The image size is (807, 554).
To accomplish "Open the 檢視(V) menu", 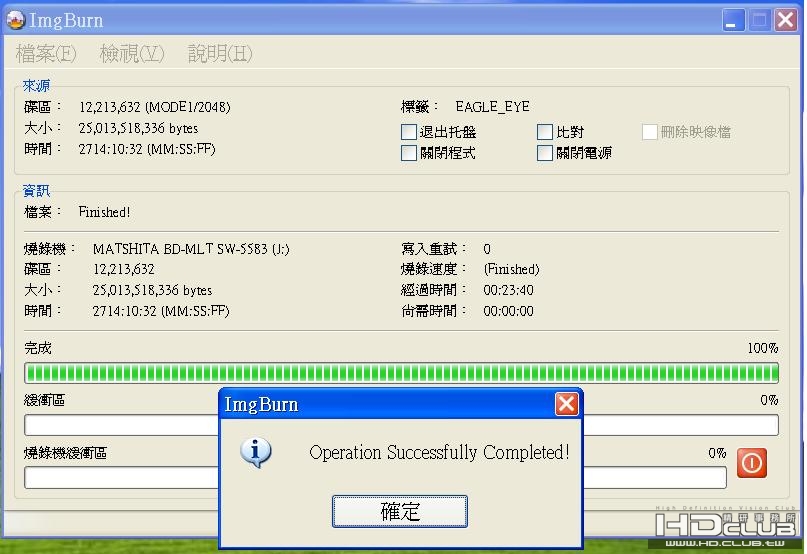I will click(132, 54).
